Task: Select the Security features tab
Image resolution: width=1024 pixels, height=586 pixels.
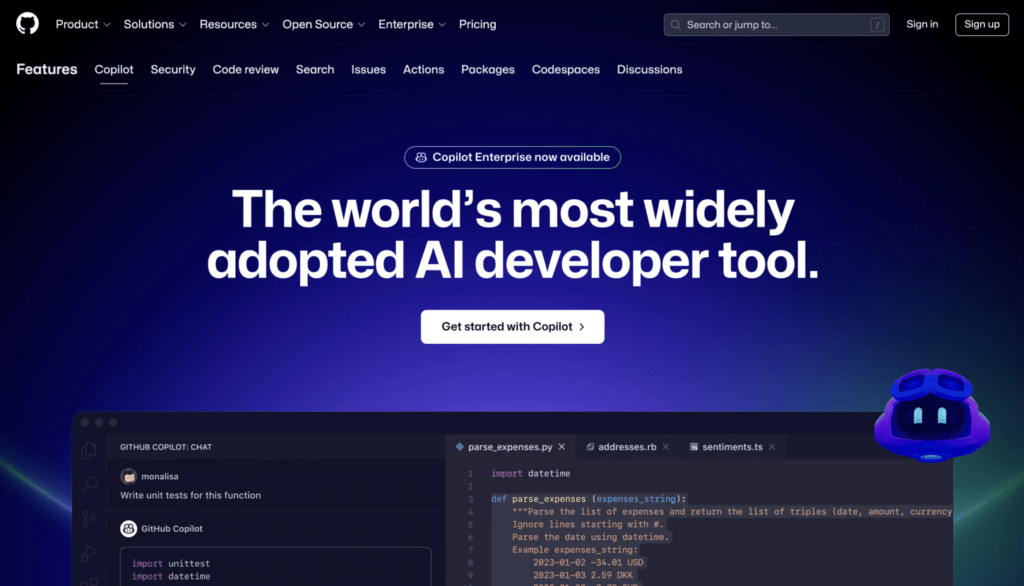Action: (x=173, y=69)
